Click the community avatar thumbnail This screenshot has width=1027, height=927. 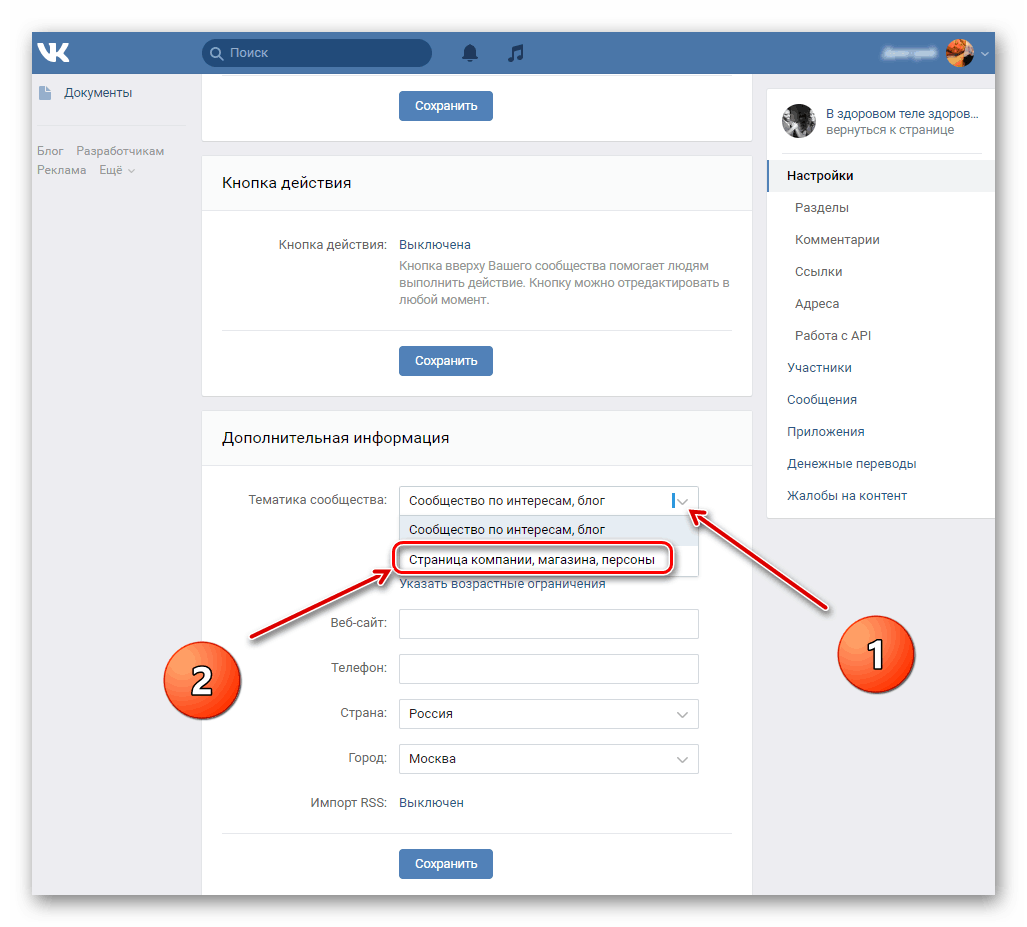[798, 121]
